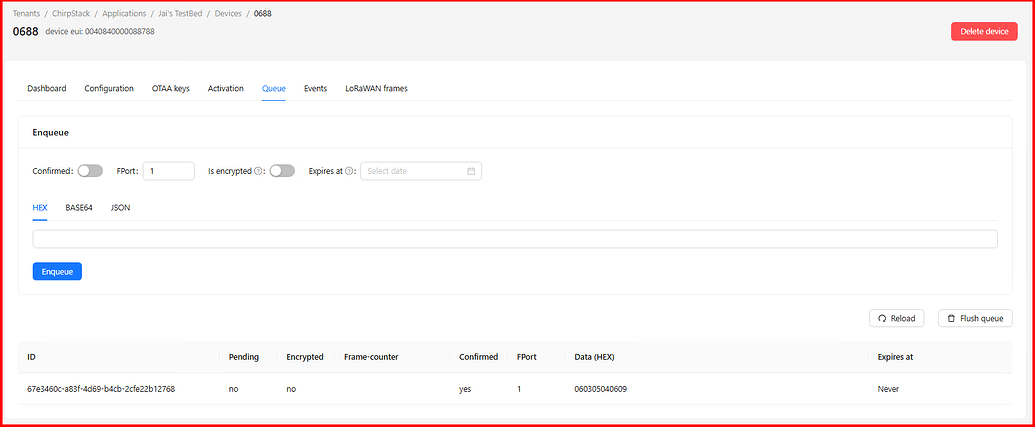Viewport: 1035px width, 427px height.
Task: Select the JSON payload tab
Action: point(120,208)
